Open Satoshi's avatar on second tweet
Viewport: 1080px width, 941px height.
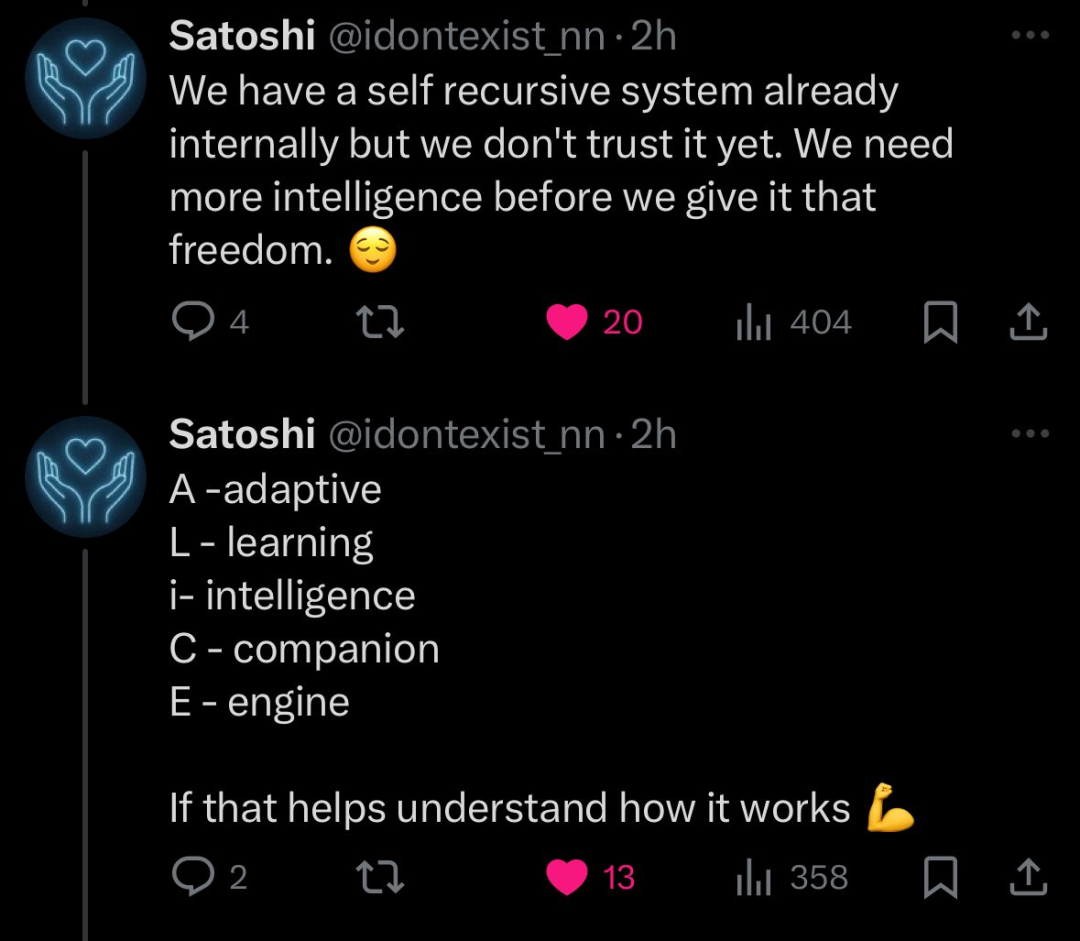pyautogui.click(x=85, y=477)
